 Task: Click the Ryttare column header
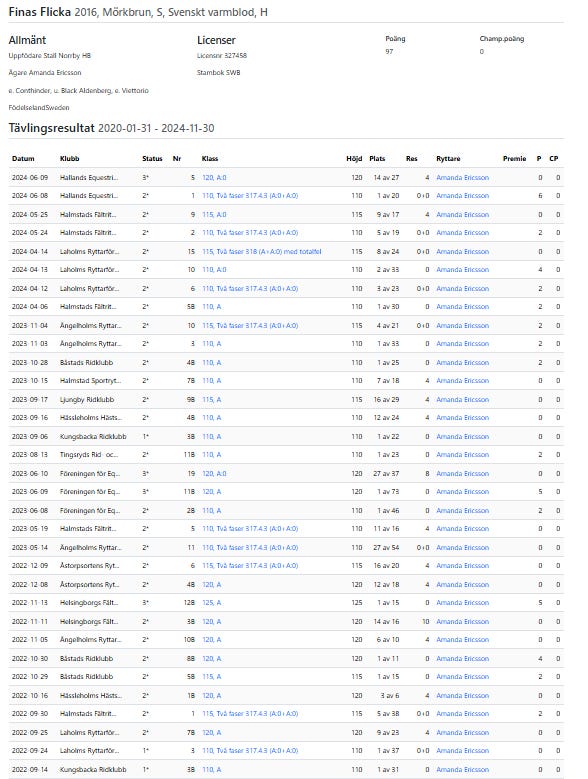coord(448,158)
